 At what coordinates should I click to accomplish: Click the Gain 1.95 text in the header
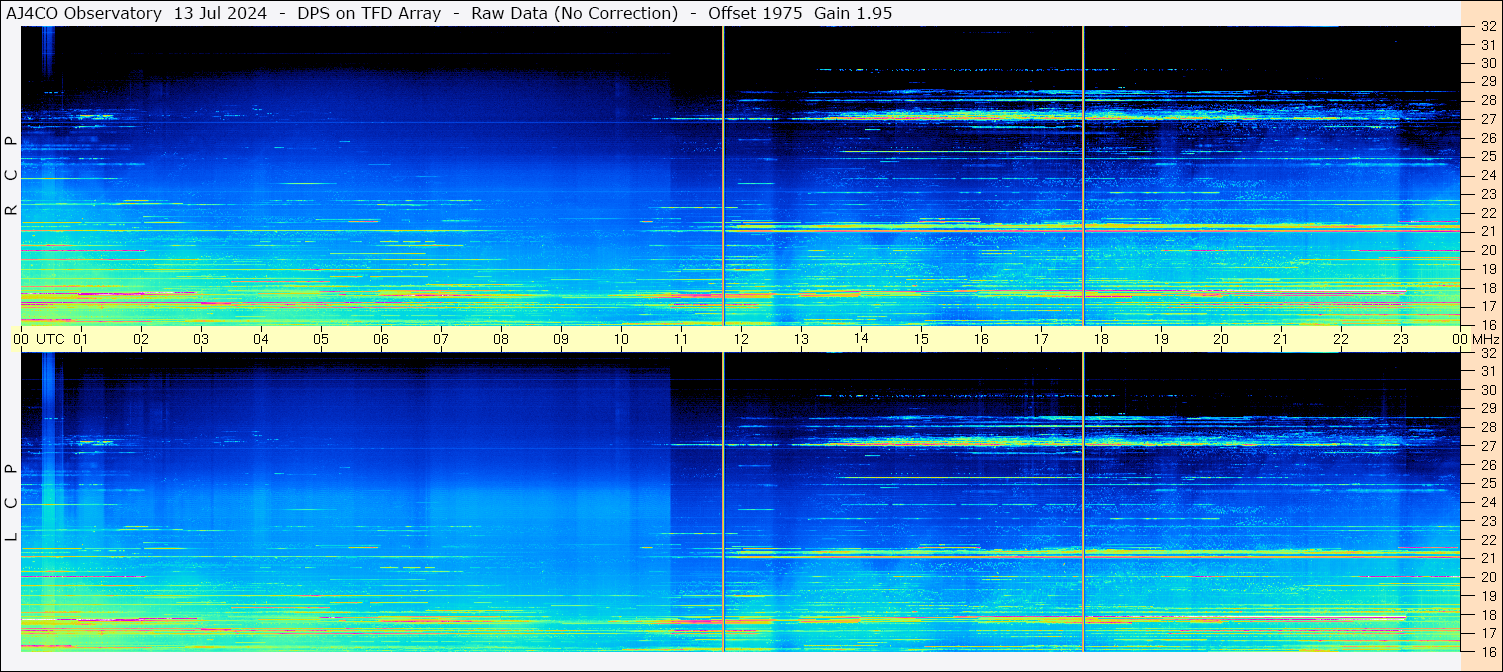click(x=853, y=13)
